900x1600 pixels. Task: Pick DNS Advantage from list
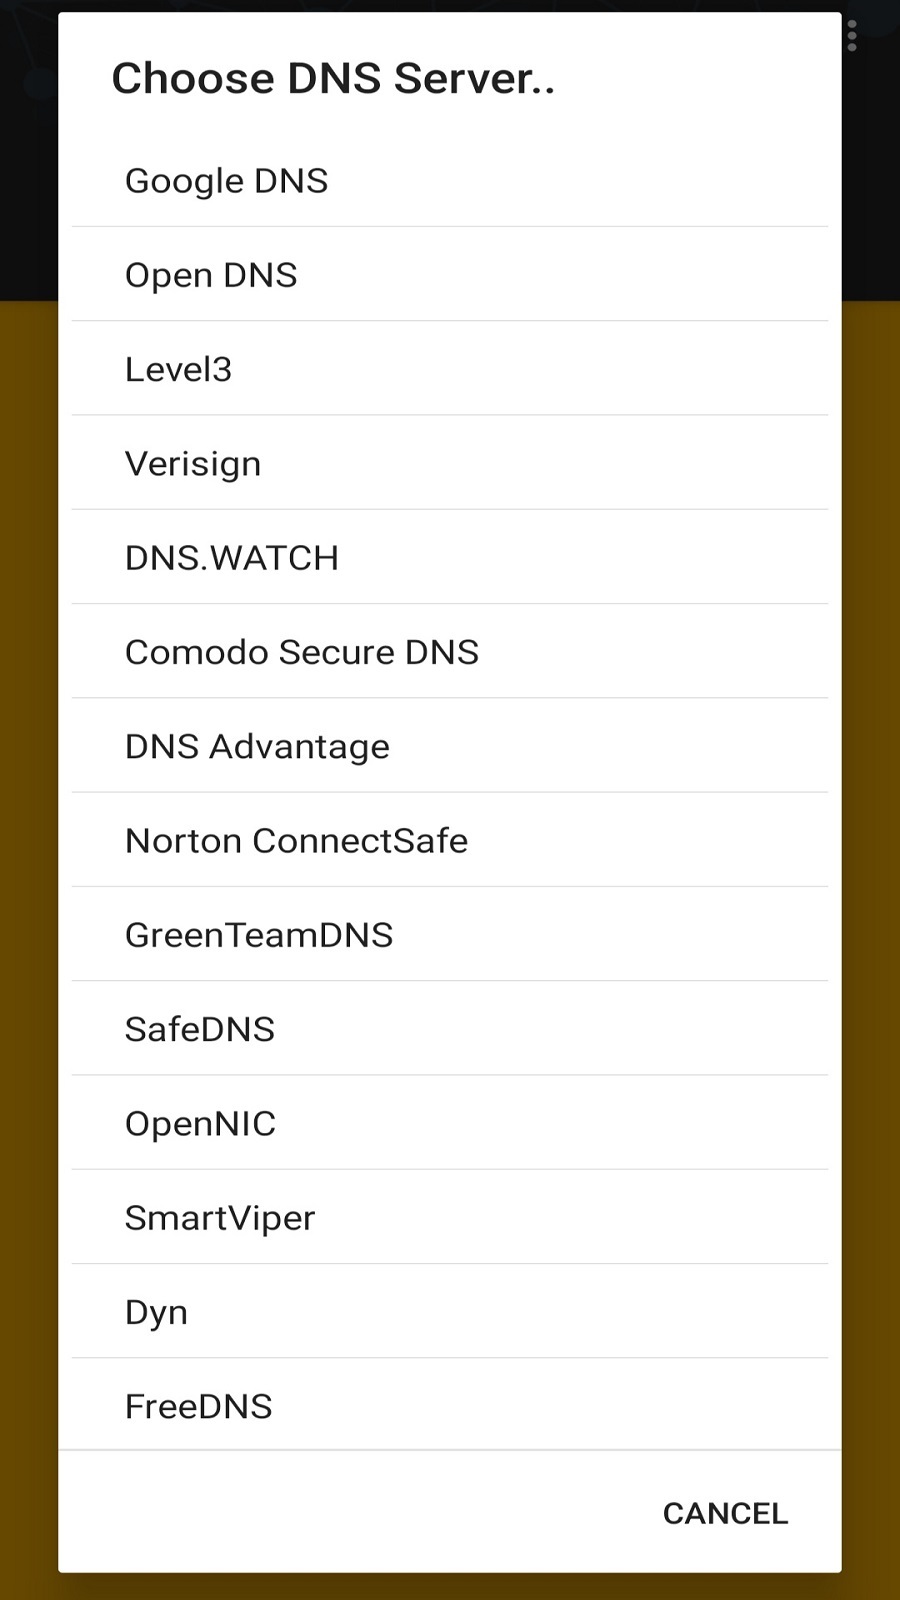pos(450,745)
